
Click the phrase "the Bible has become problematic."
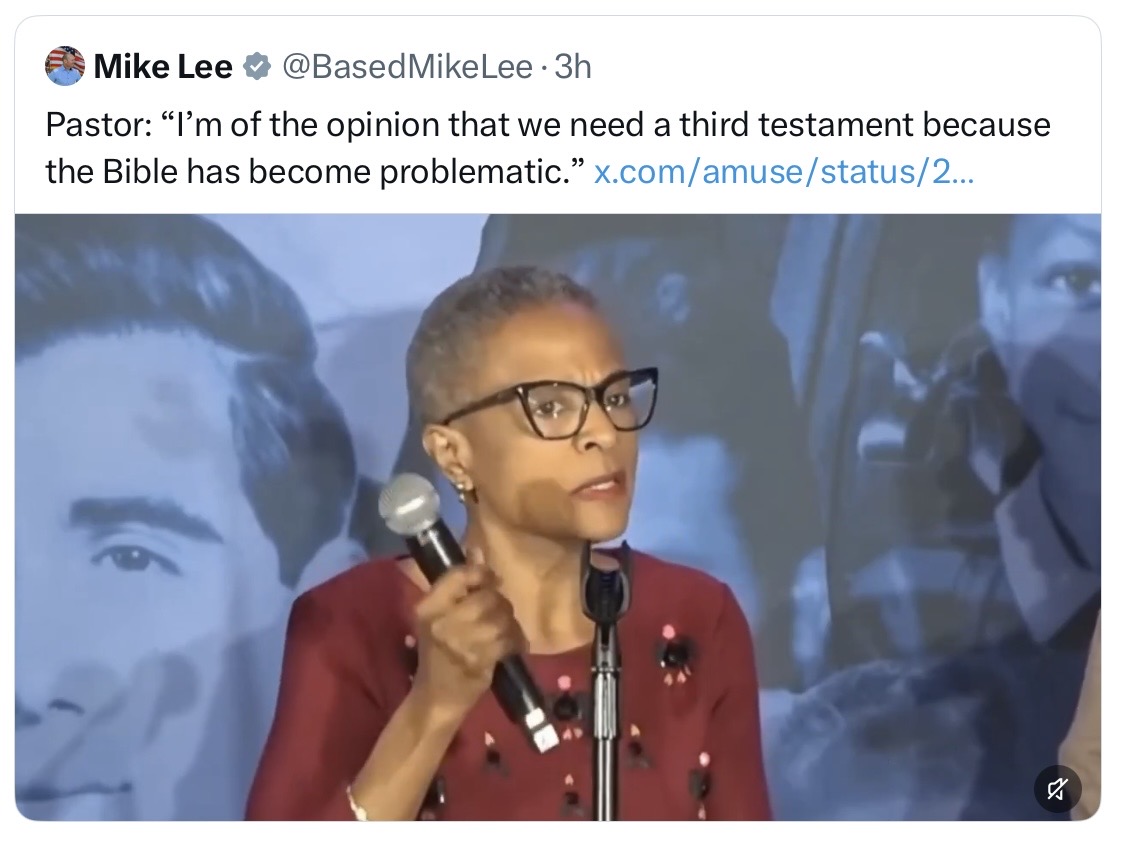coord(316,172)
